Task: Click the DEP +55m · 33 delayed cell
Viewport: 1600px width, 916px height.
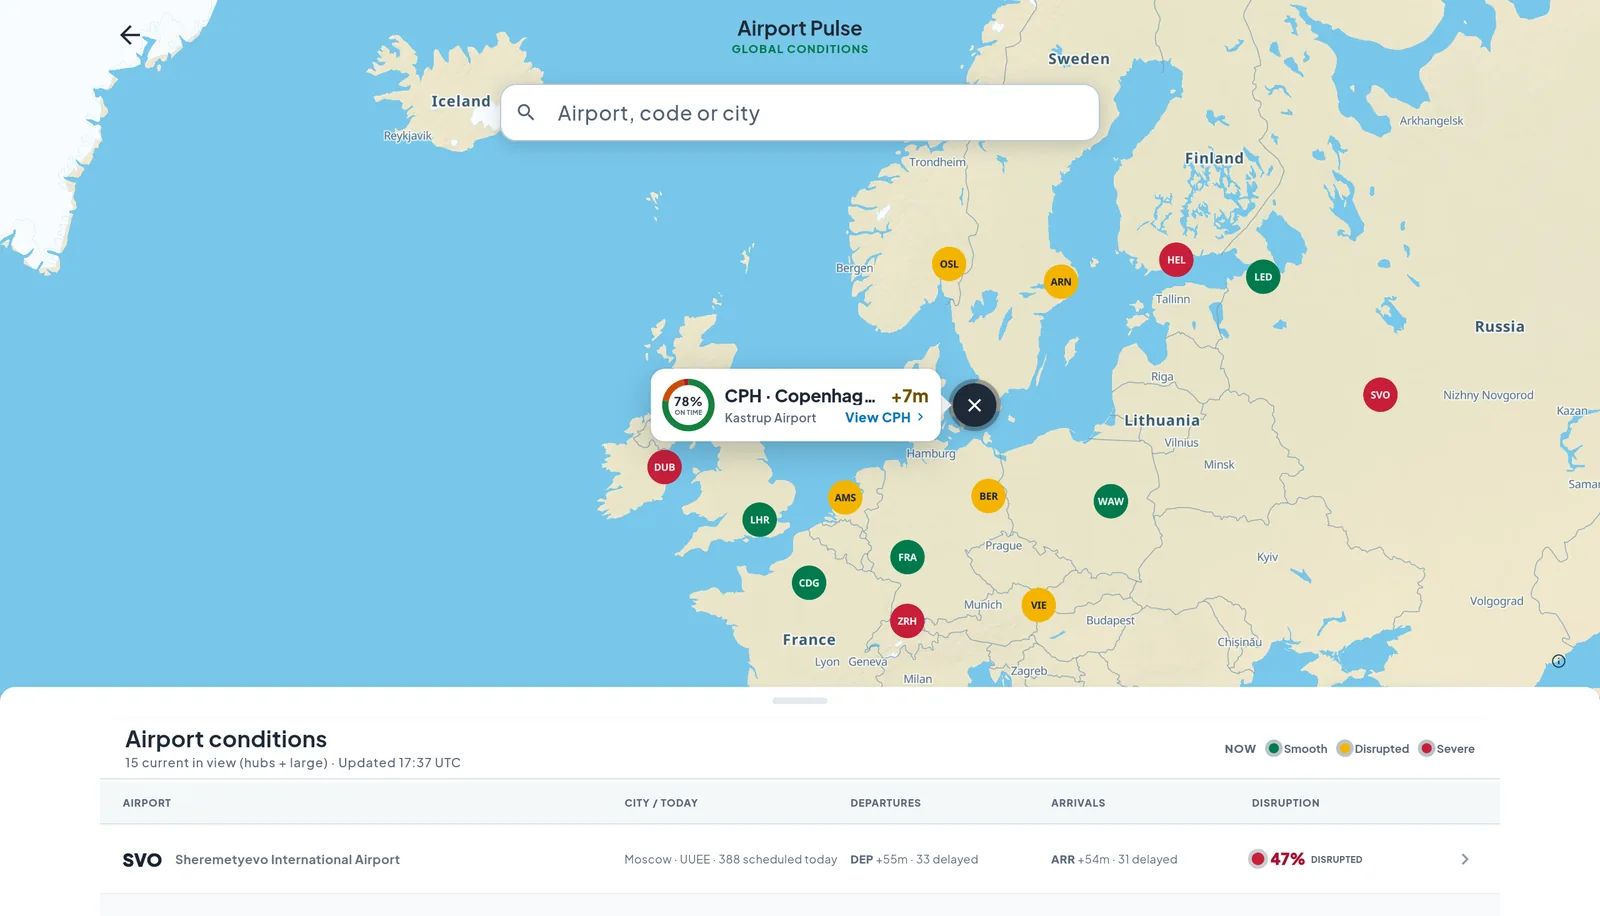Action: pos(914,860)
